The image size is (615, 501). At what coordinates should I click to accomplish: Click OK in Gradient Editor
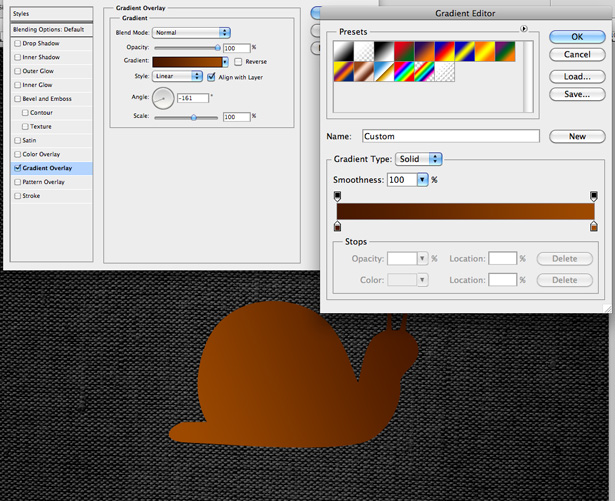577,37
